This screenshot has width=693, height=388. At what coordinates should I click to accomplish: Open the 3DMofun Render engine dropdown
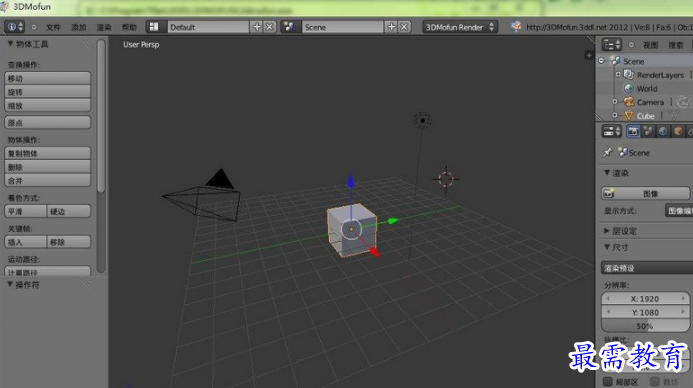tap(460, 27)
